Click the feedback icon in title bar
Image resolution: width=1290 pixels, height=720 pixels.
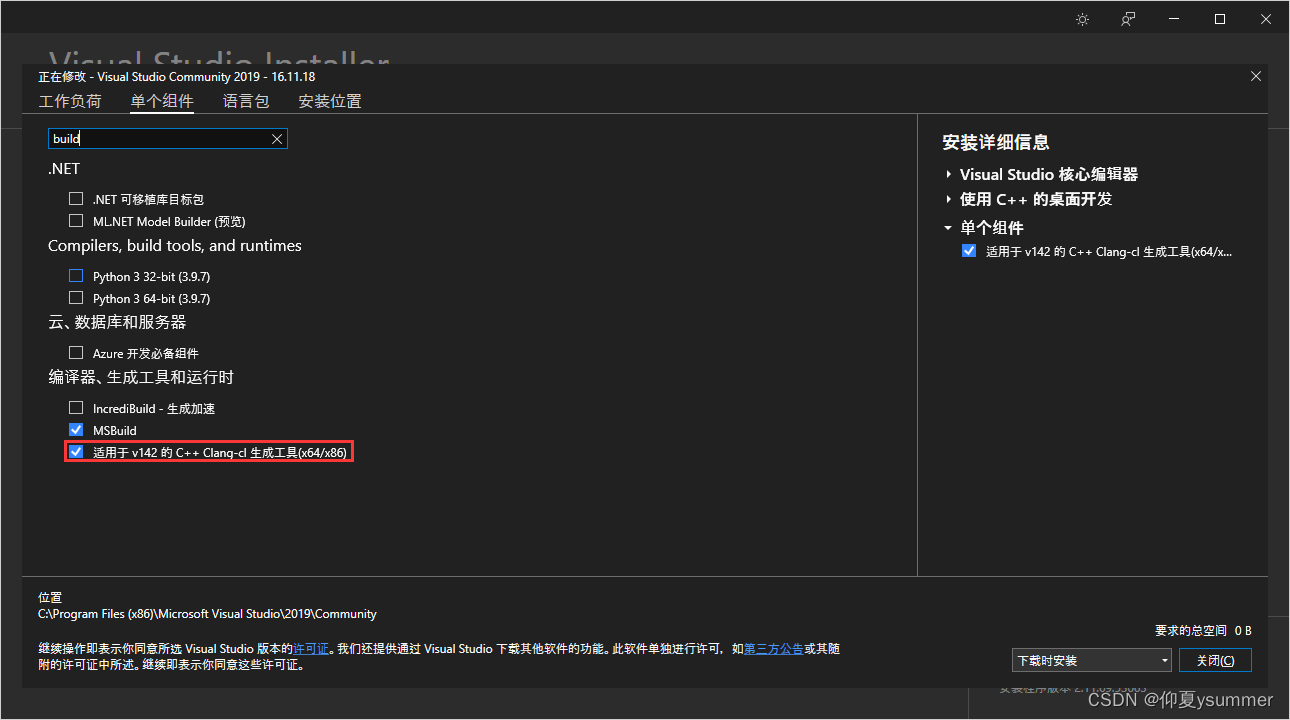click(x=1127, y=18)
